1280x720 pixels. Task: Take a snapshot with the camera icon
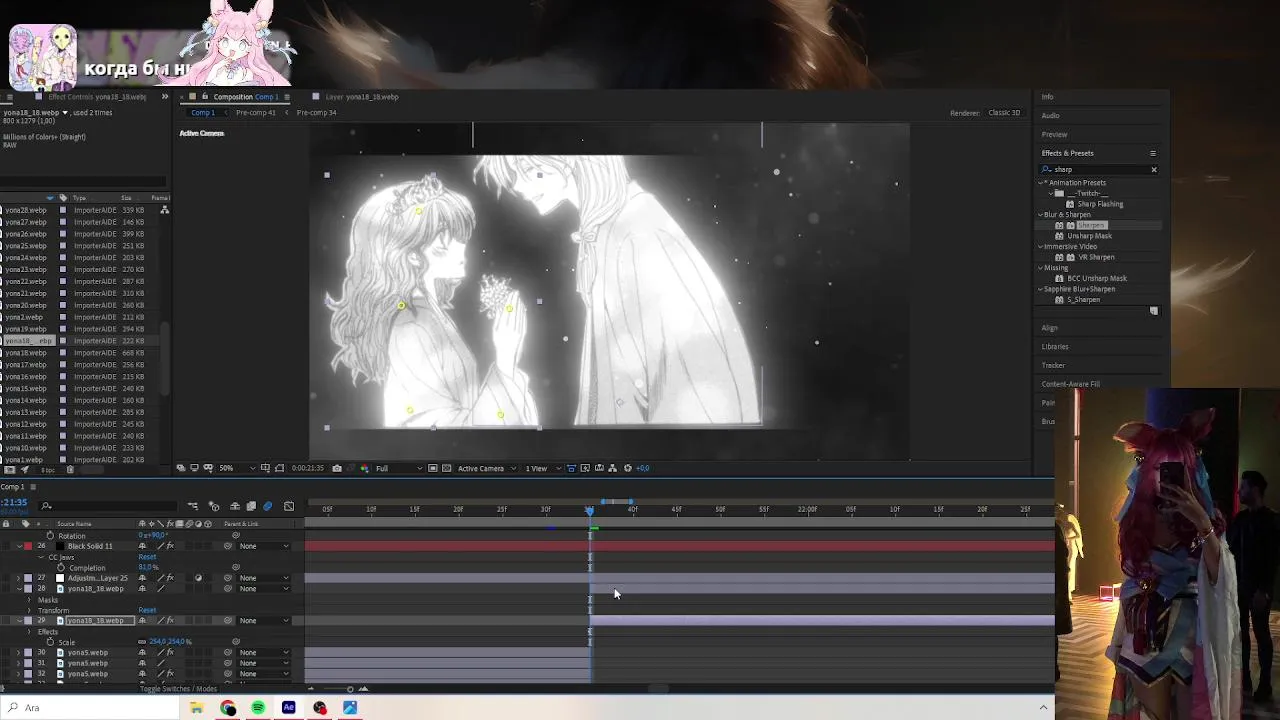(337, 468)
